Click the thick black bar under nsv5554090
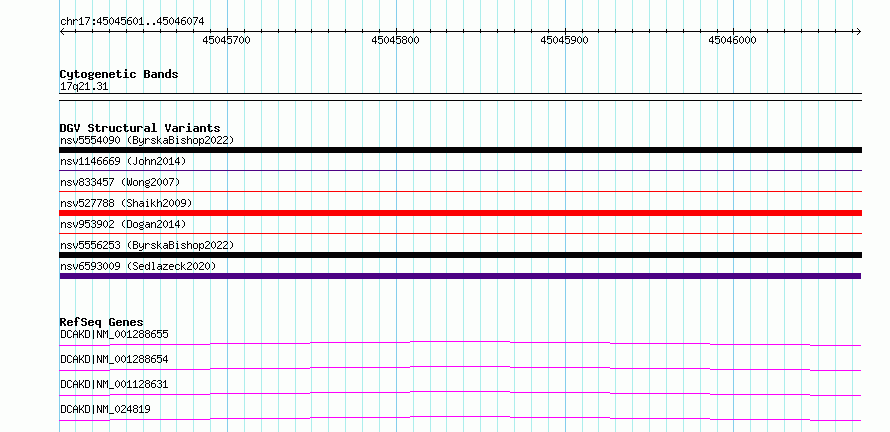 tap(460, 150)
